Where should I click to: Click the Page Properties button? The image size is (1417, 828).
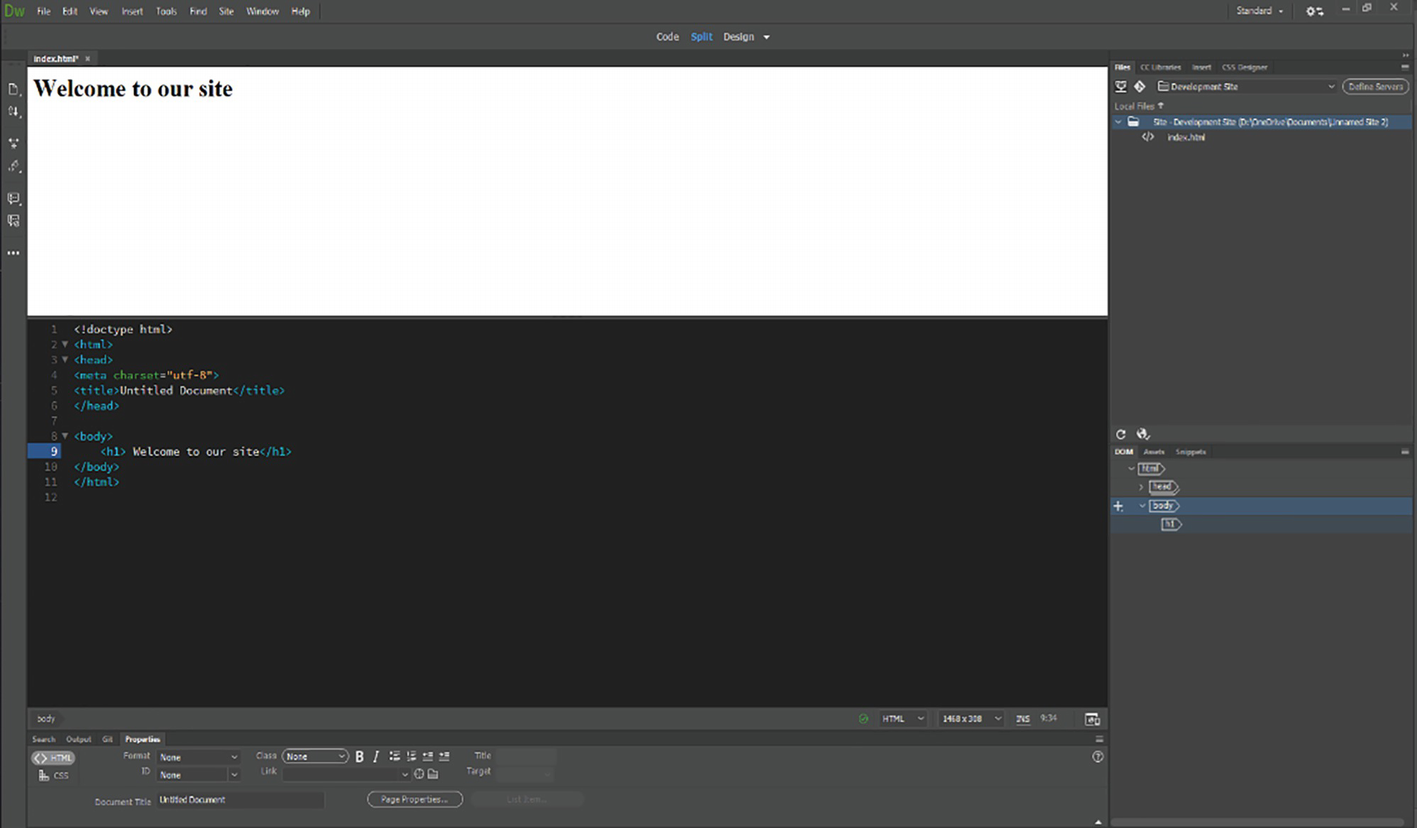[414, 799]
